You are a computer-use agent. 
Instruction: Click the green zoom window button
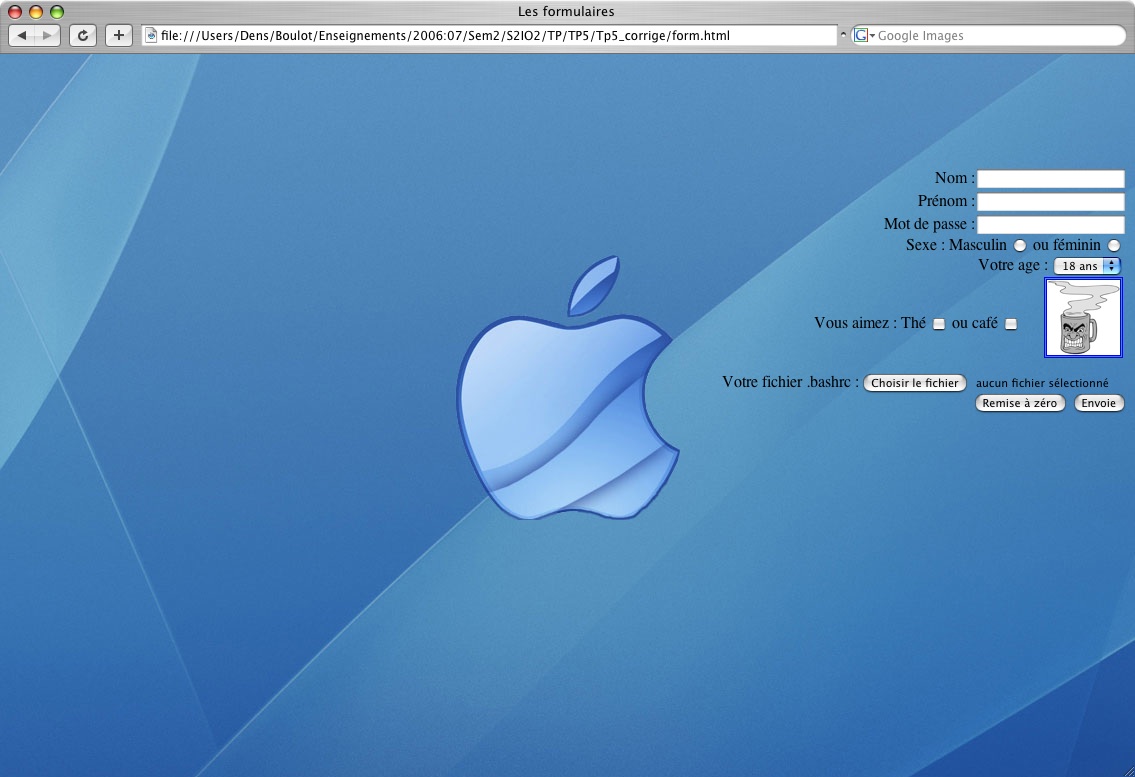(56, 12)
